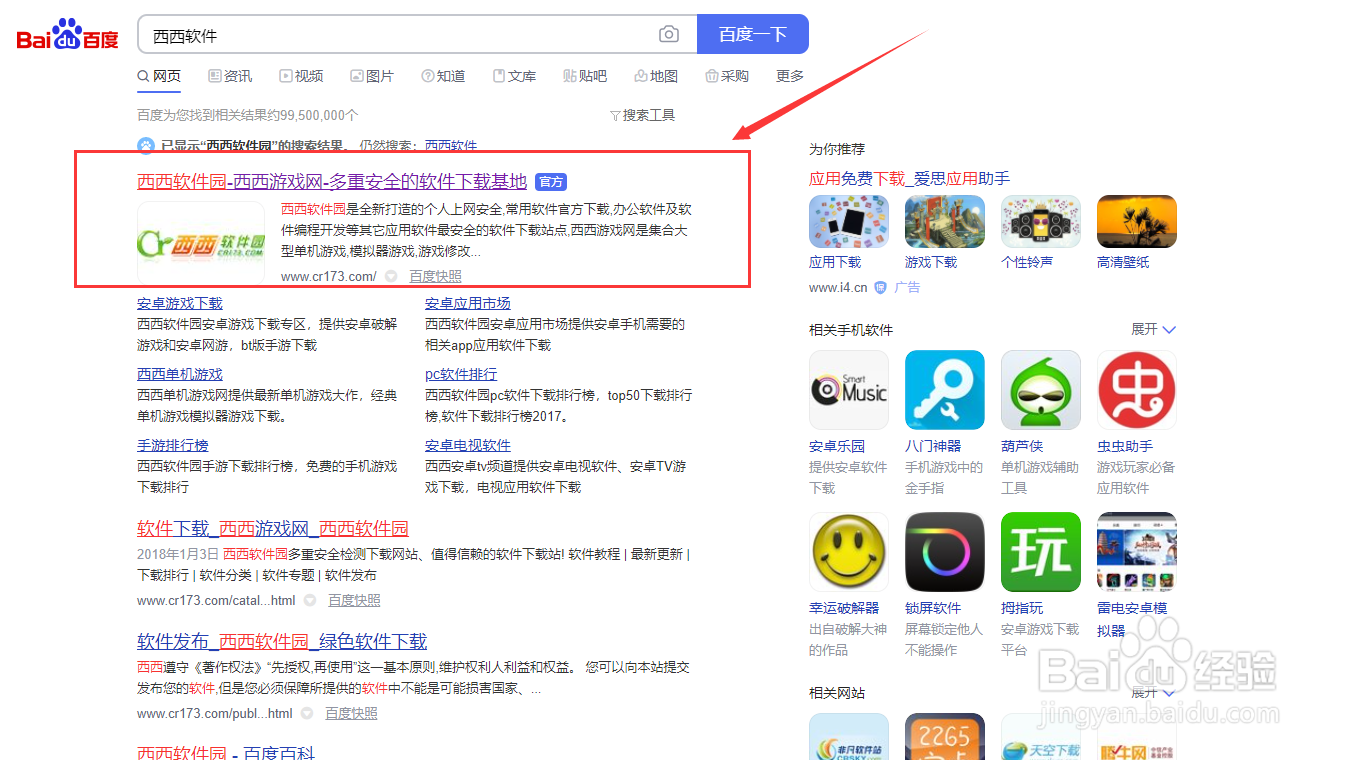Switch to the 资讯 tab
This screenshot has height=760, width=1353.
click(x=230, y=76)
